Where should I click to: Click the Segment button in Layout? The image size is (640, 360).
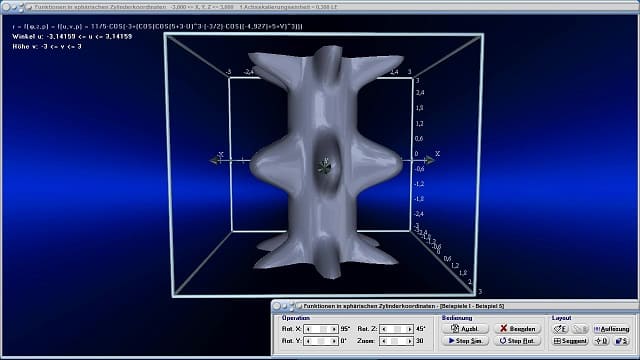tap(570, 341)
